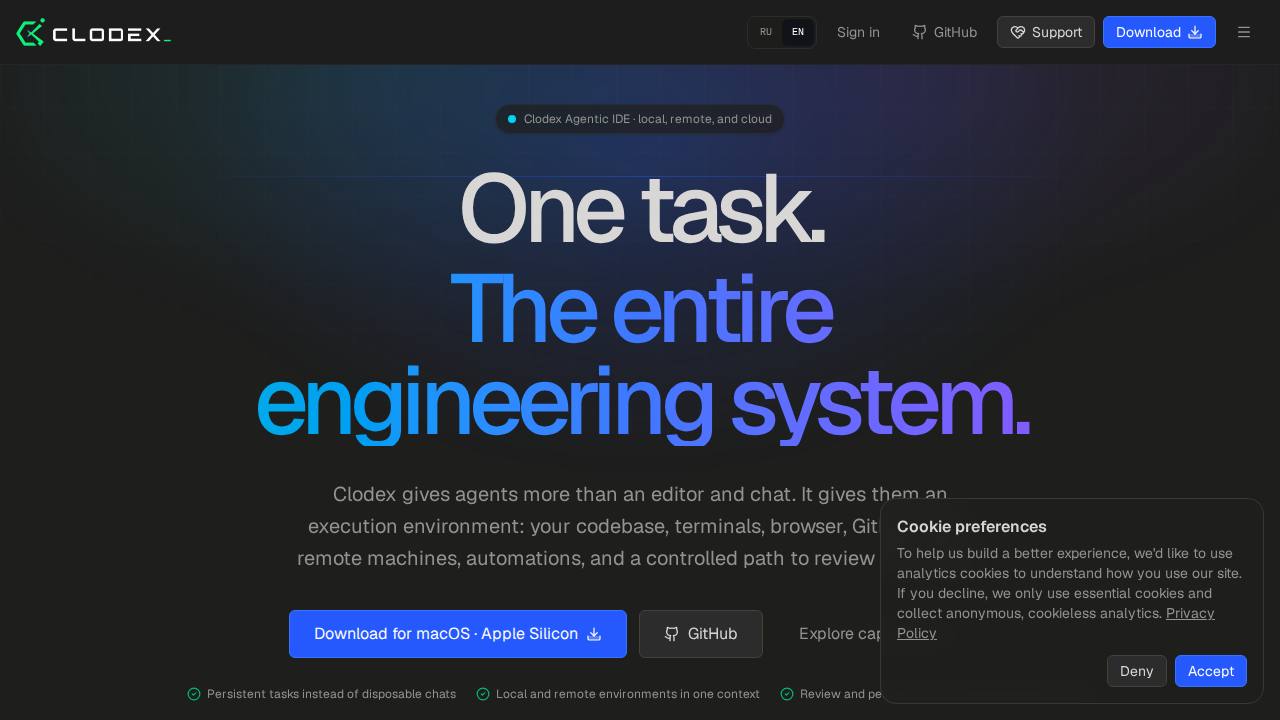Click 'Persistent tasks instead of disposable chats' text
The height and width of the screenshot is (720, 1280).
[x=331, y=694]
